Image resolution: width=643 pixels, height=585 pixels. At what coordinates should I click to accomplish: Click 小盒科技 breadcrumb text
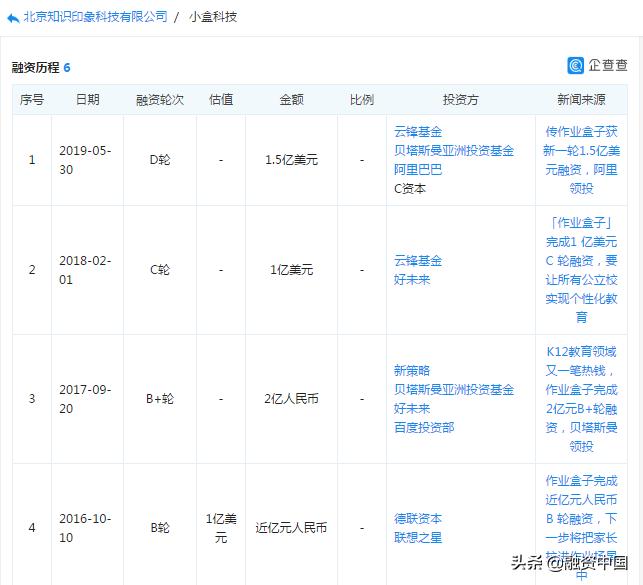(213, 17)
